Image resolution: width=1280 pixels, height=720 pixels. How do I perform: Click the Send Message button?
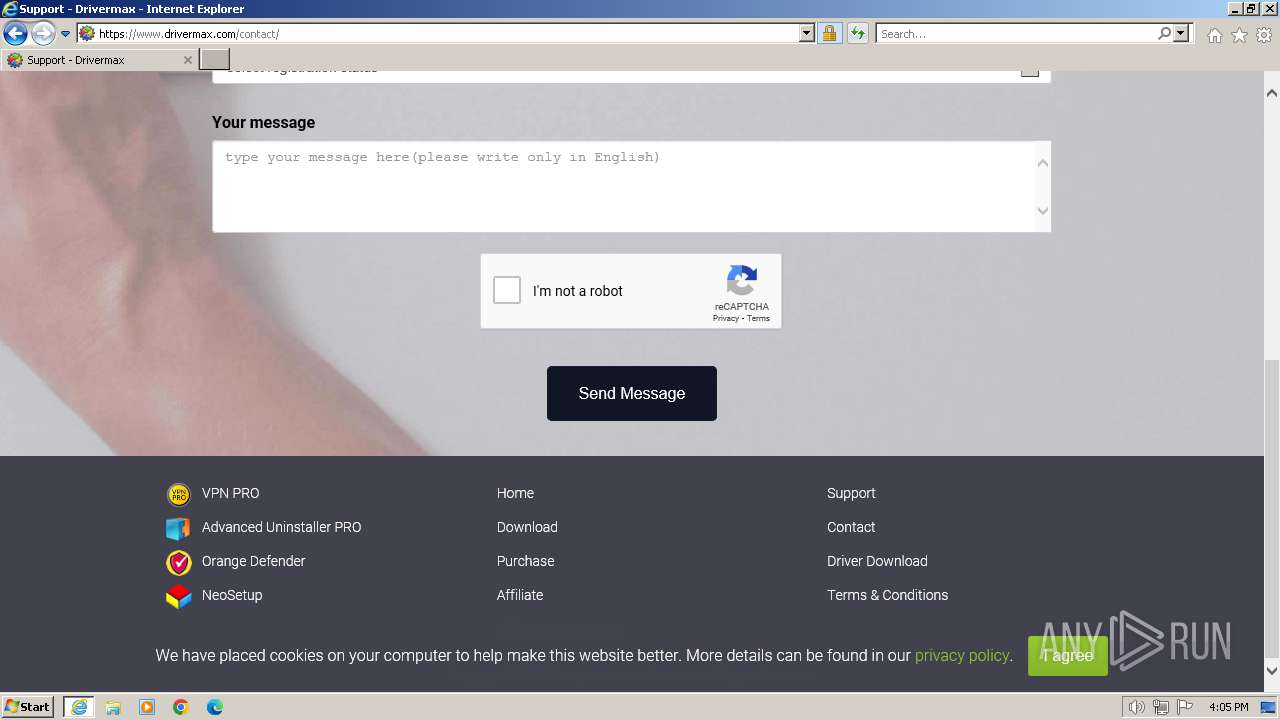coord(631,393)
